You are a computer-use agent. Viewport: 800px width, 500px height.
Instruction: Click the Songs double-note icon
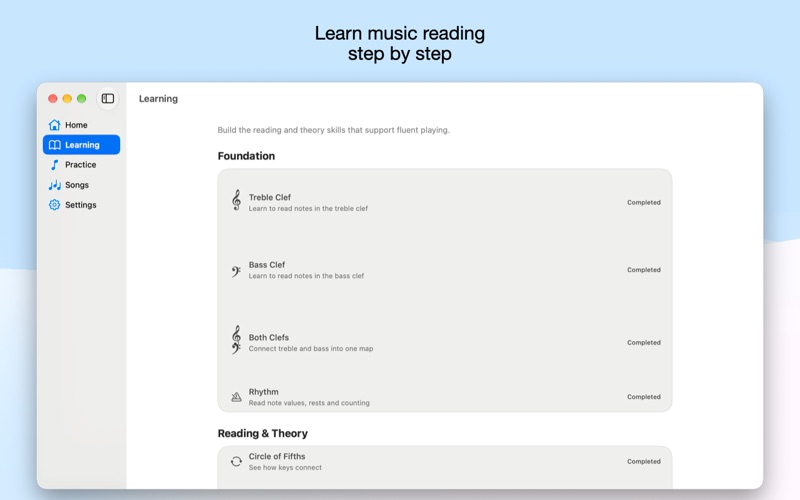[x=55, y=185]
